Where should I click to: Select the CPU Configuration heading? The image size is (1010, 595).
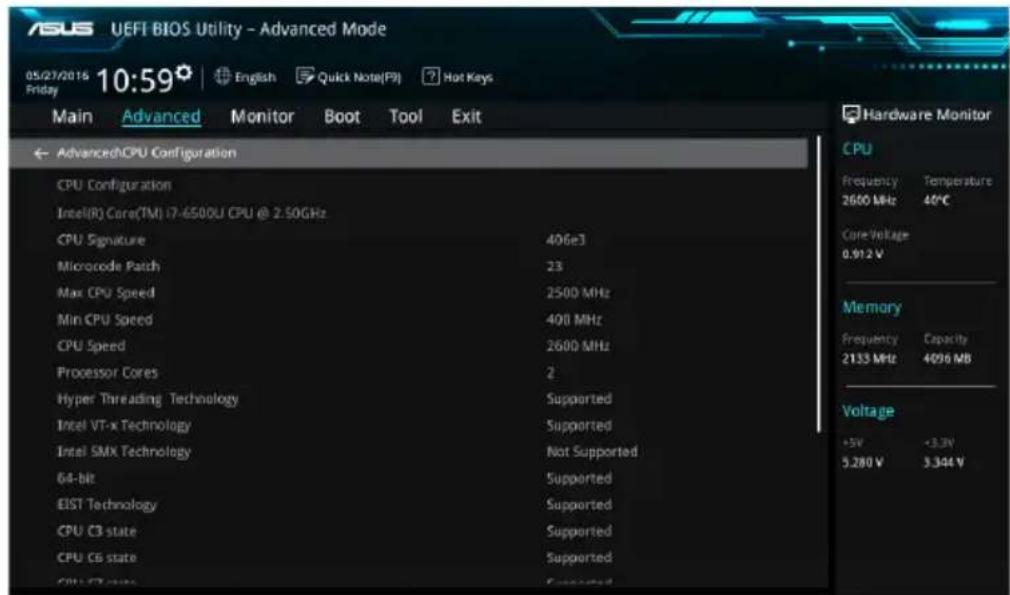114,185
